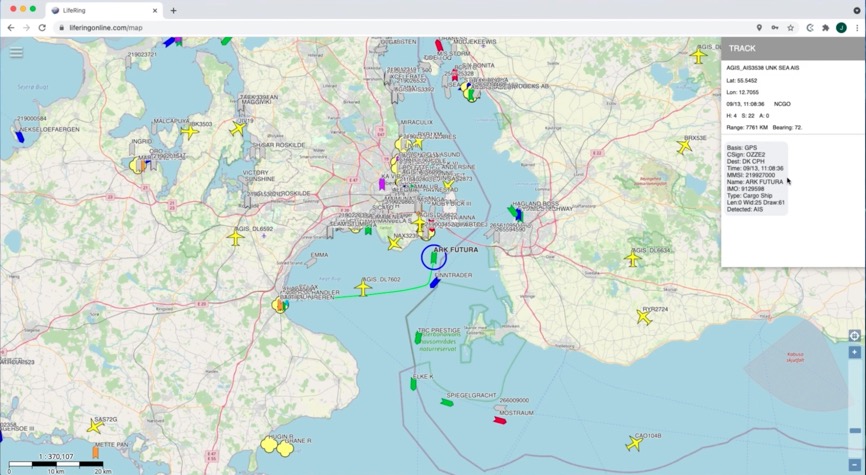Click the RYR2724 yellow aircraft icon
Image resolution: width=866 pixels, height=475 pixels.
(x=644, y=318)
